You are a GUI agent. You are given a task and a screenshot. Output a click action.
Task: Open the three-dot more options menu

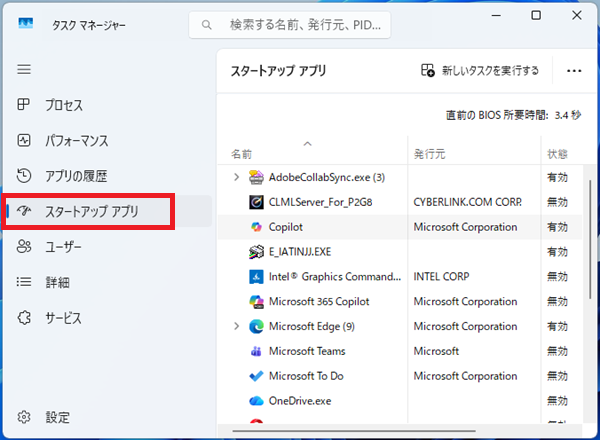(573, 71)
